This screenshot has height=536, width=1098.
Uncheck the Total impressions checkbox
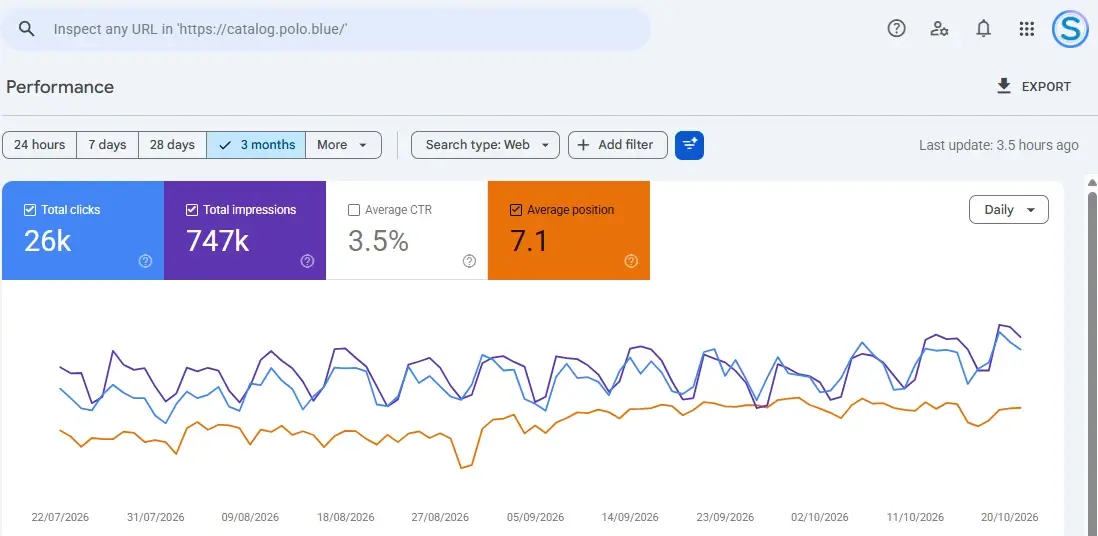tap(191, 209)
